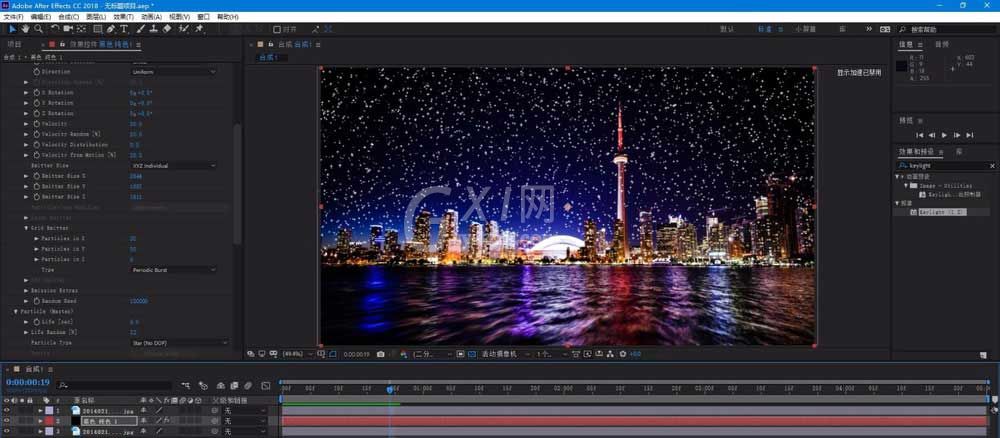Click the Show Channel color icon in viewer
1000x438 pixels.
coord(404,354)
